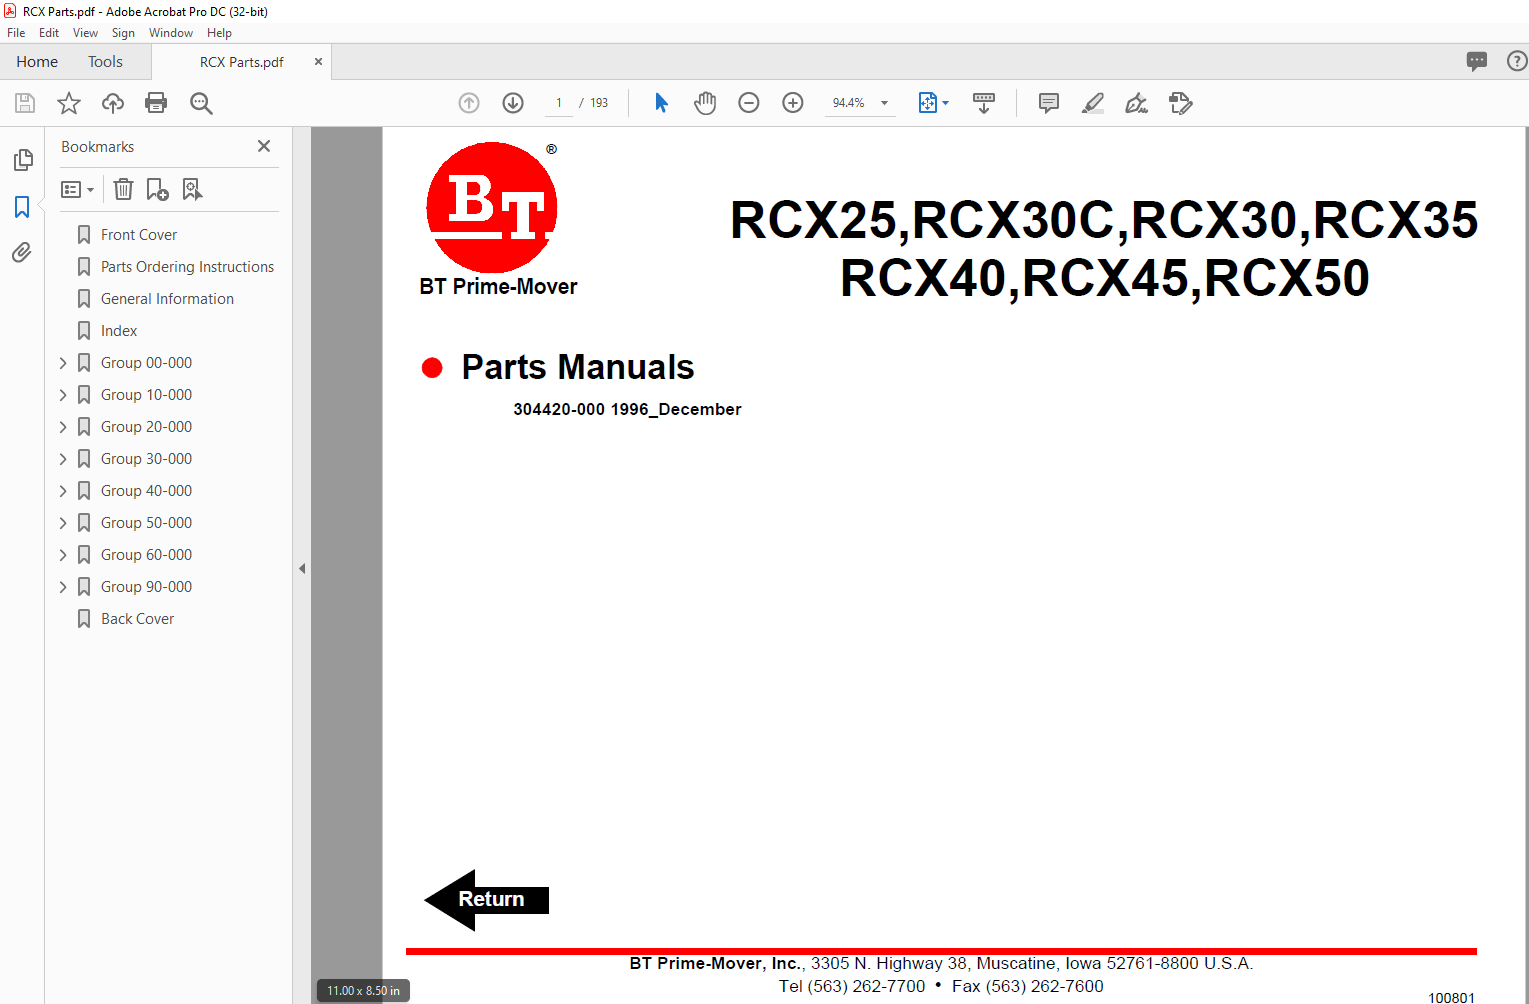This screenshot has width=1529, height=1004.
Task: Expand the Group 20-000 bookmark
Action: (63, 427)
